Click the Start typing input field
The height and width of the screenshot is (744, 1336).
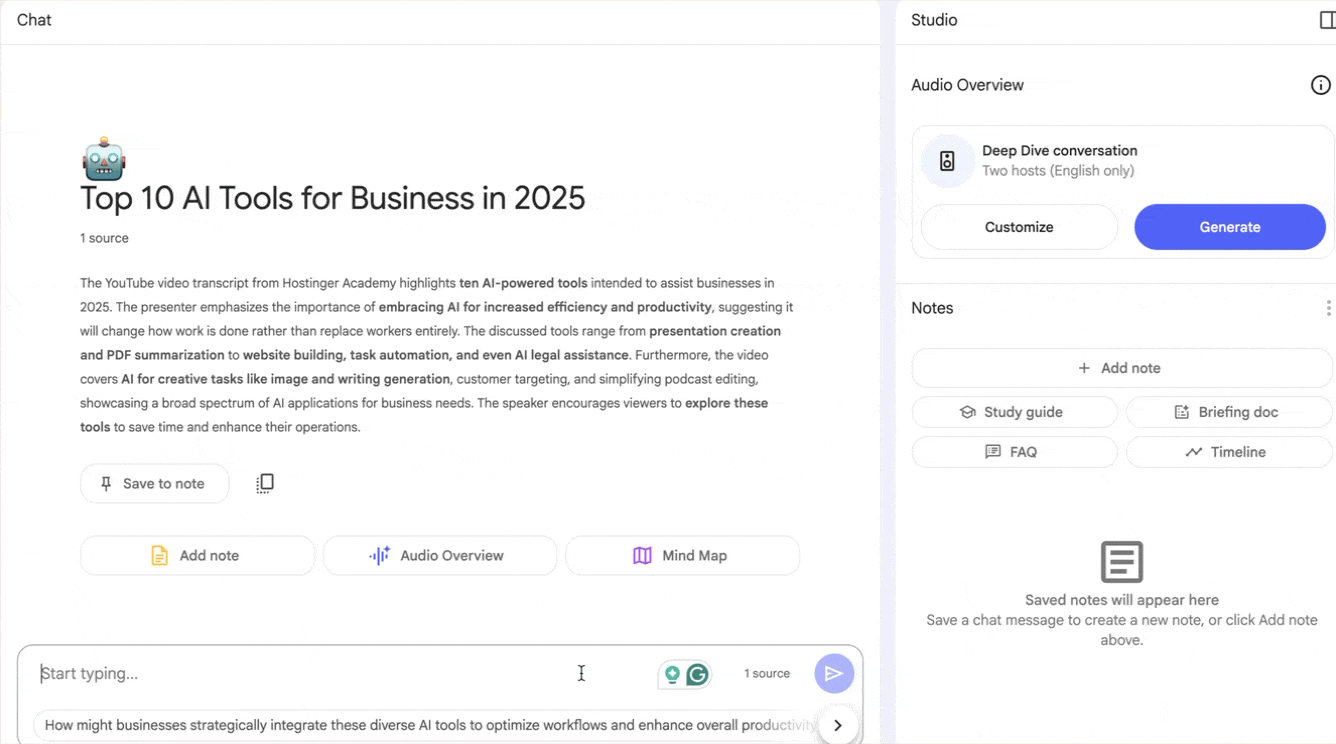(x=340, y=674)
